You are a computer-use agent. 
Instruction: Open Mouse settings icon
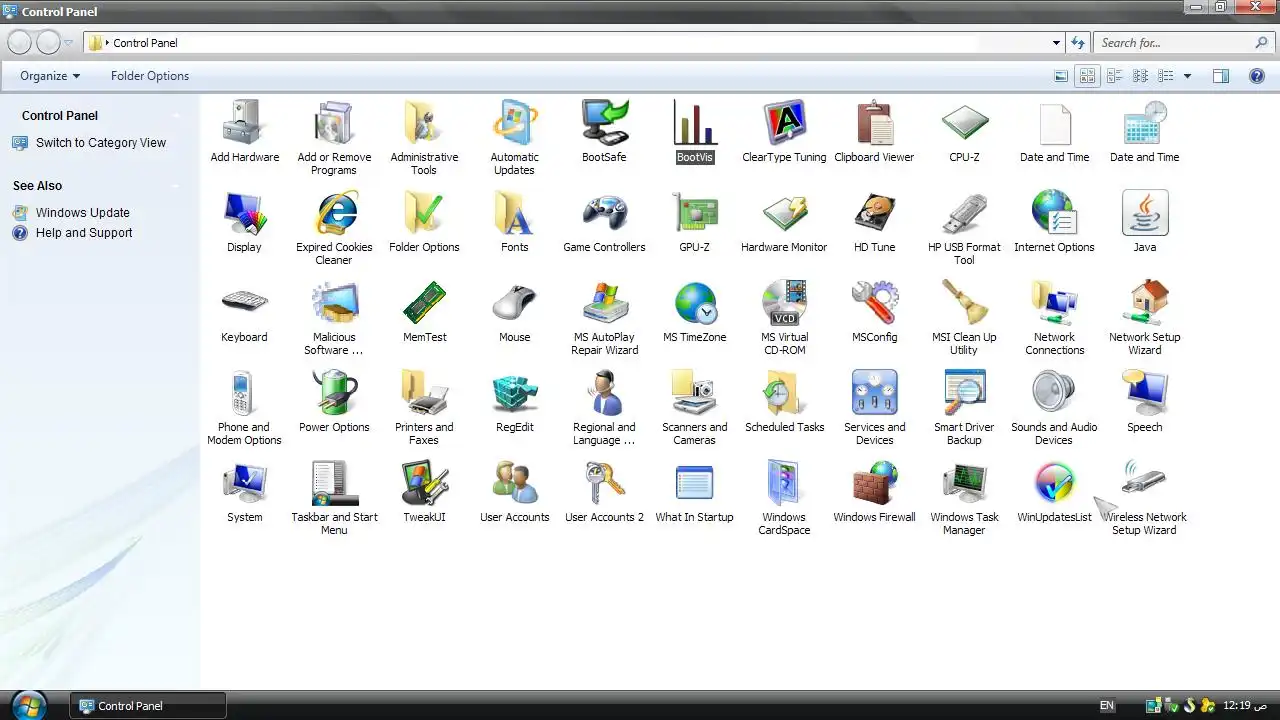tap(514, 312)
